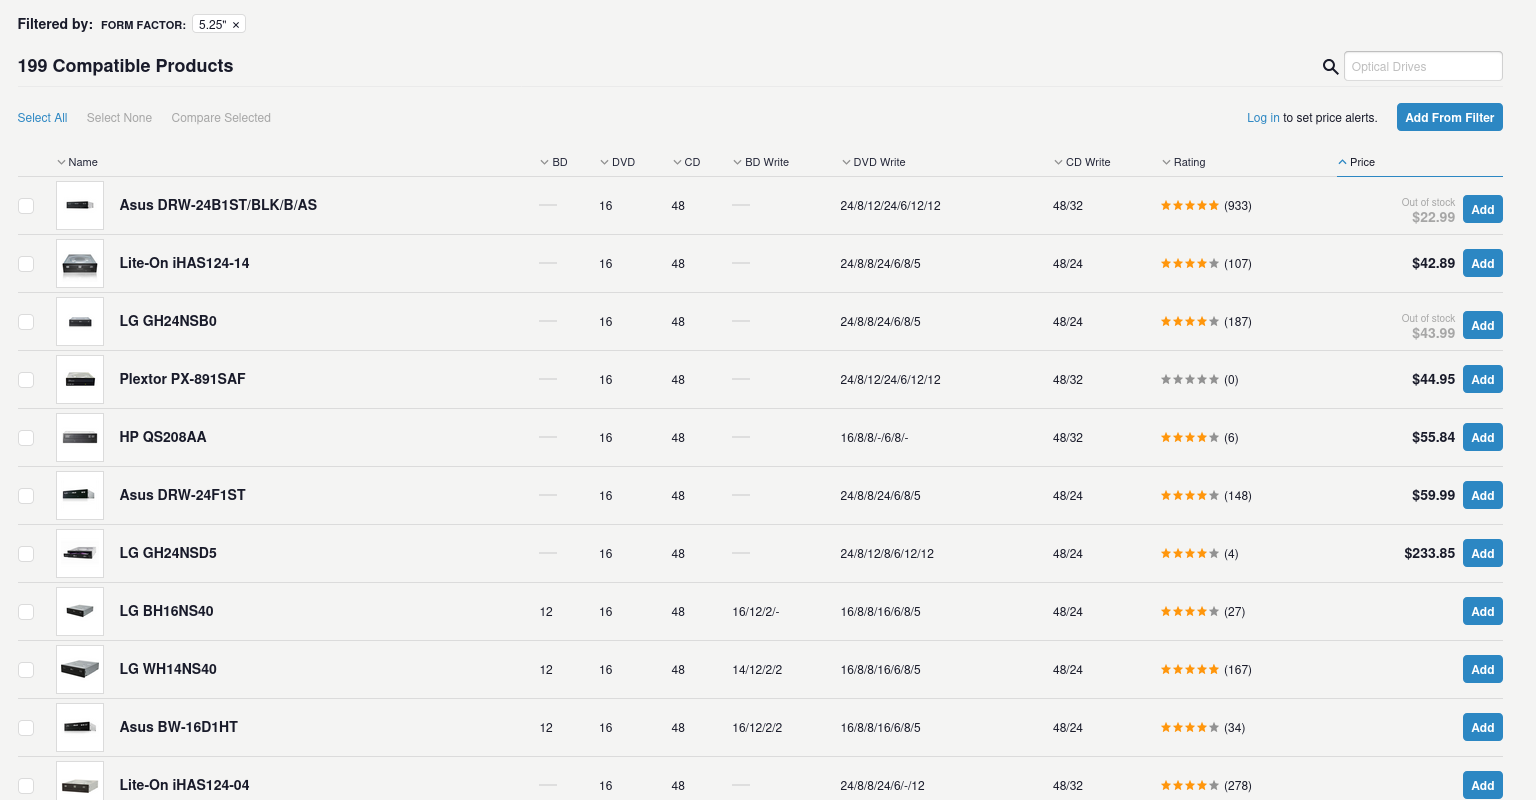Tick the HP QS208AA checkbox

coord(26,438)
